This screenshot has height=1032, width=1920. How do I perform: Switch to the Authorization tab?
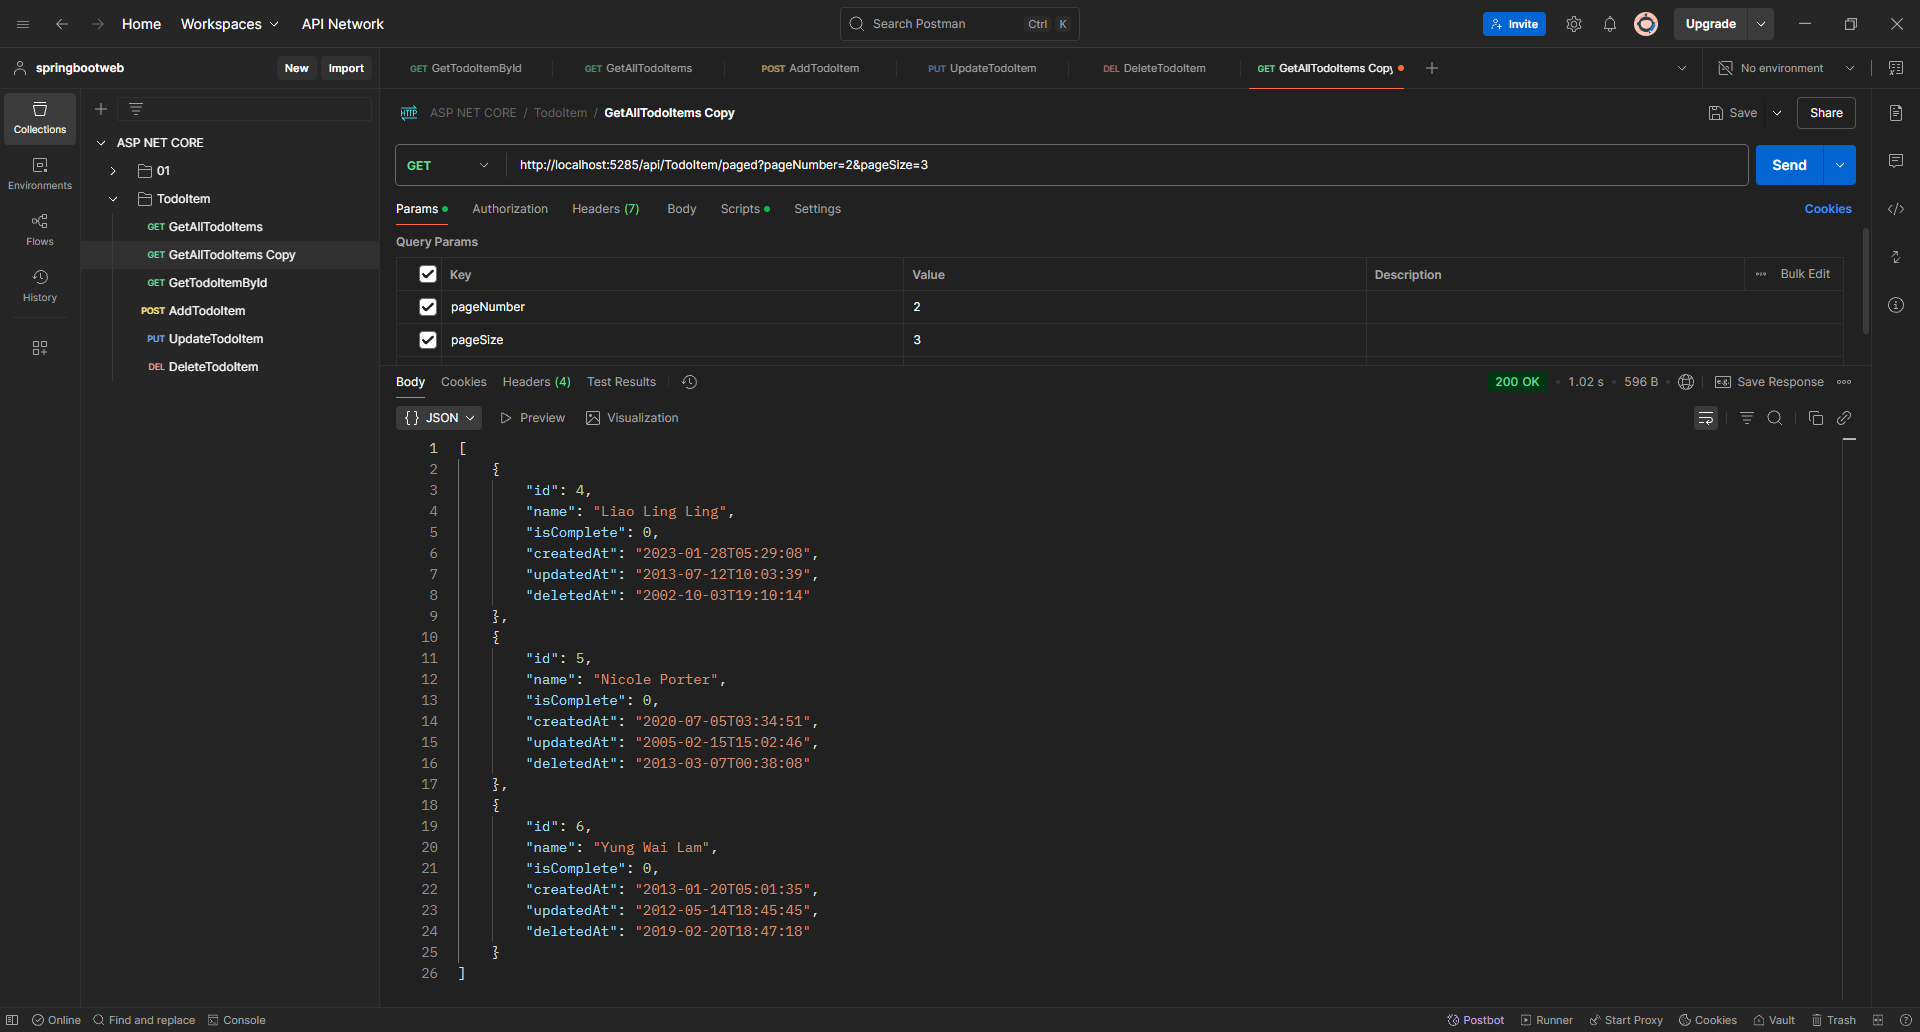[x=509, y=209]
